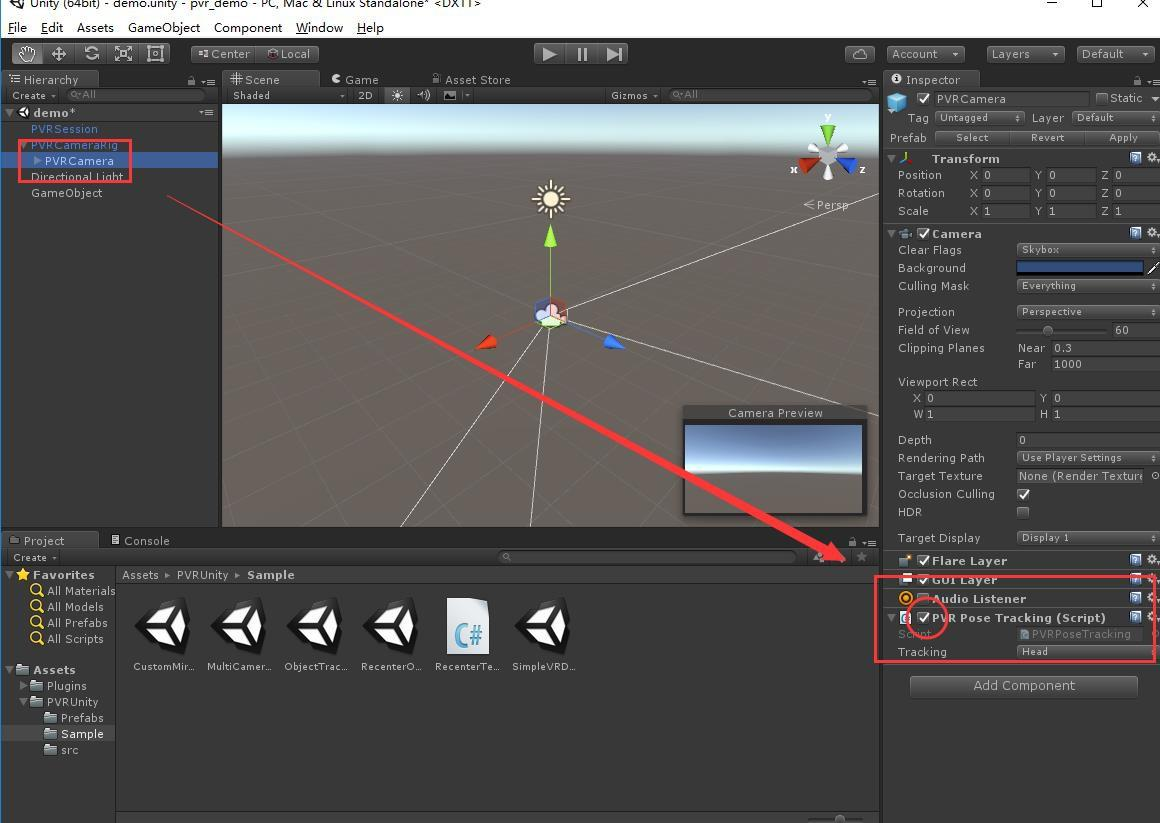1160x823 pixels.
Task: Open the Target Display dropdown
Action: 1088,537
